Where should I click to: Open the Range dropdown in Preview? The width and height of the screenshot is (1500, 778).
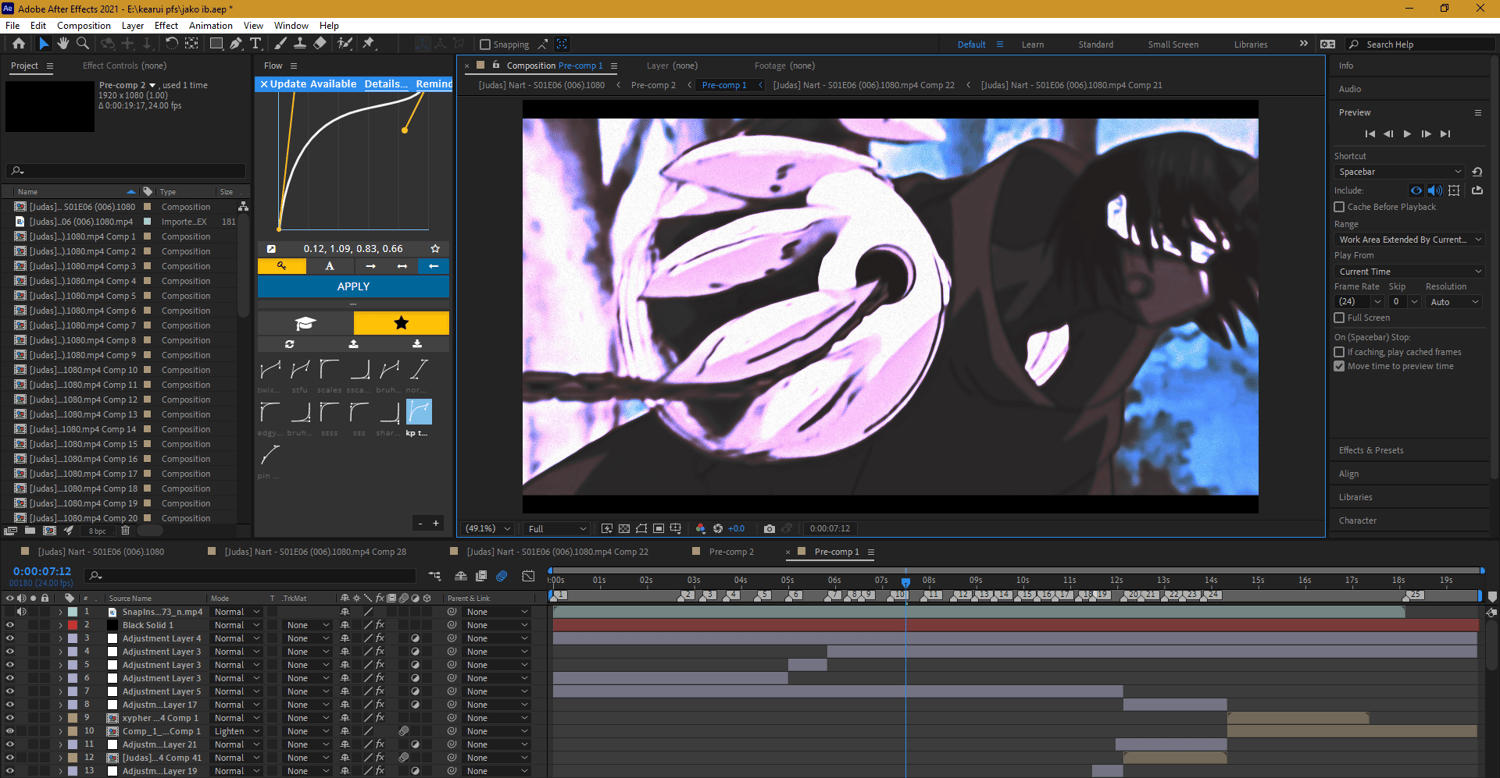1409,240
